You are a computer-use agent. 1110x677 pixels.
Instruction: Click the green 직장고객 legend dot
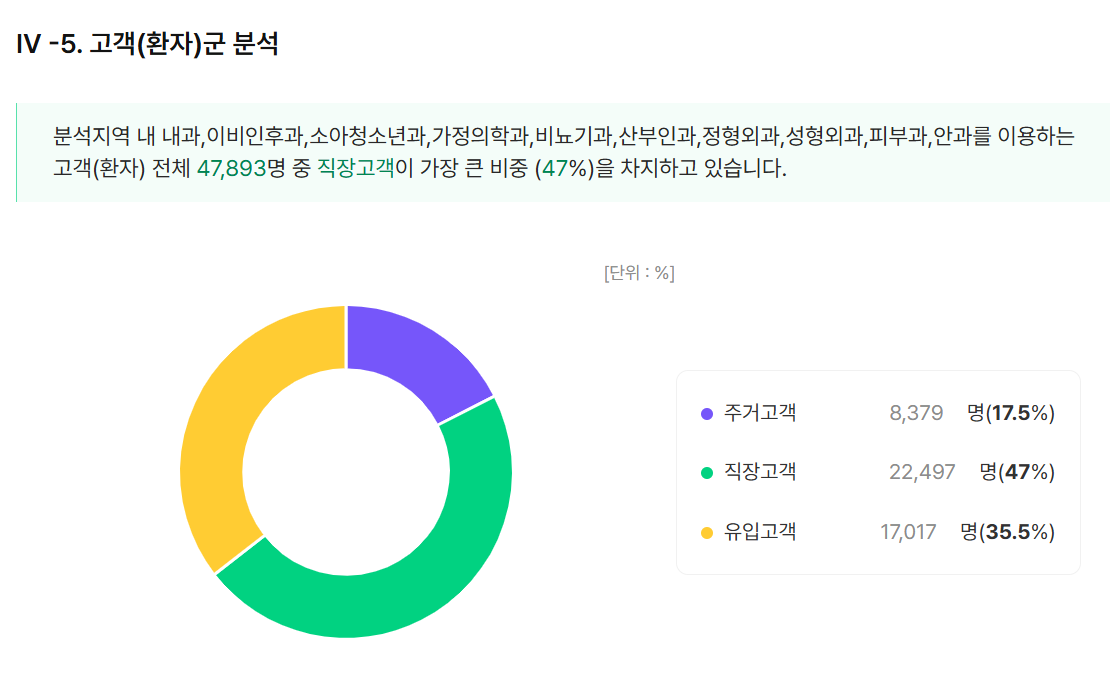tap(707, 472)
